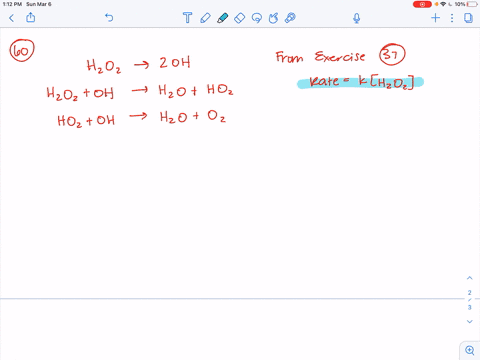Tap the Wi-Fi status icon
The width and height of the screenshot is (480, 360).
(x=443, y=4)
